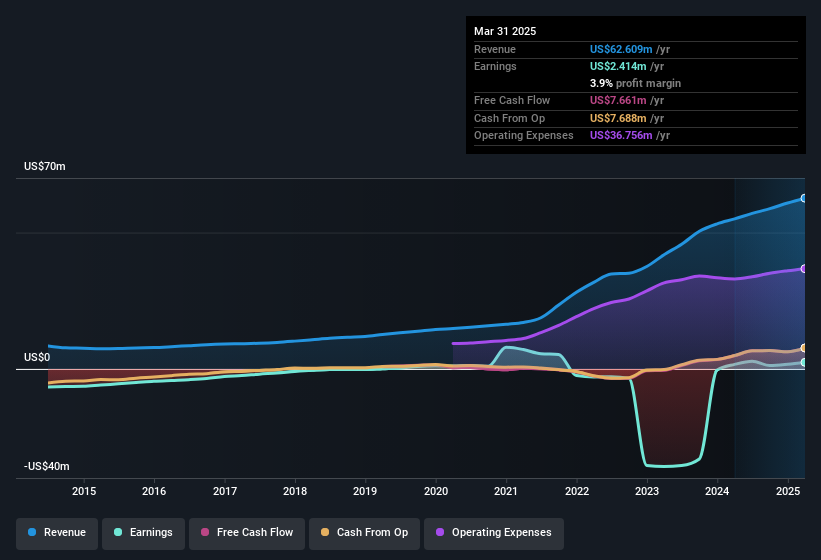The image size is (821, 560).
Task: Click the 2019 x-axis label
Action: pyautogui.click(x=365, y=491)
